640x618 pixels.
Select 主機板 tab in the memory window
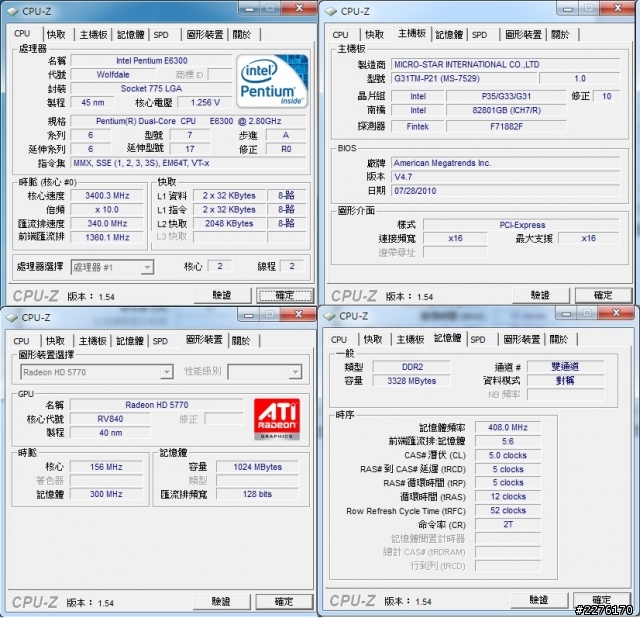(411, 339)
